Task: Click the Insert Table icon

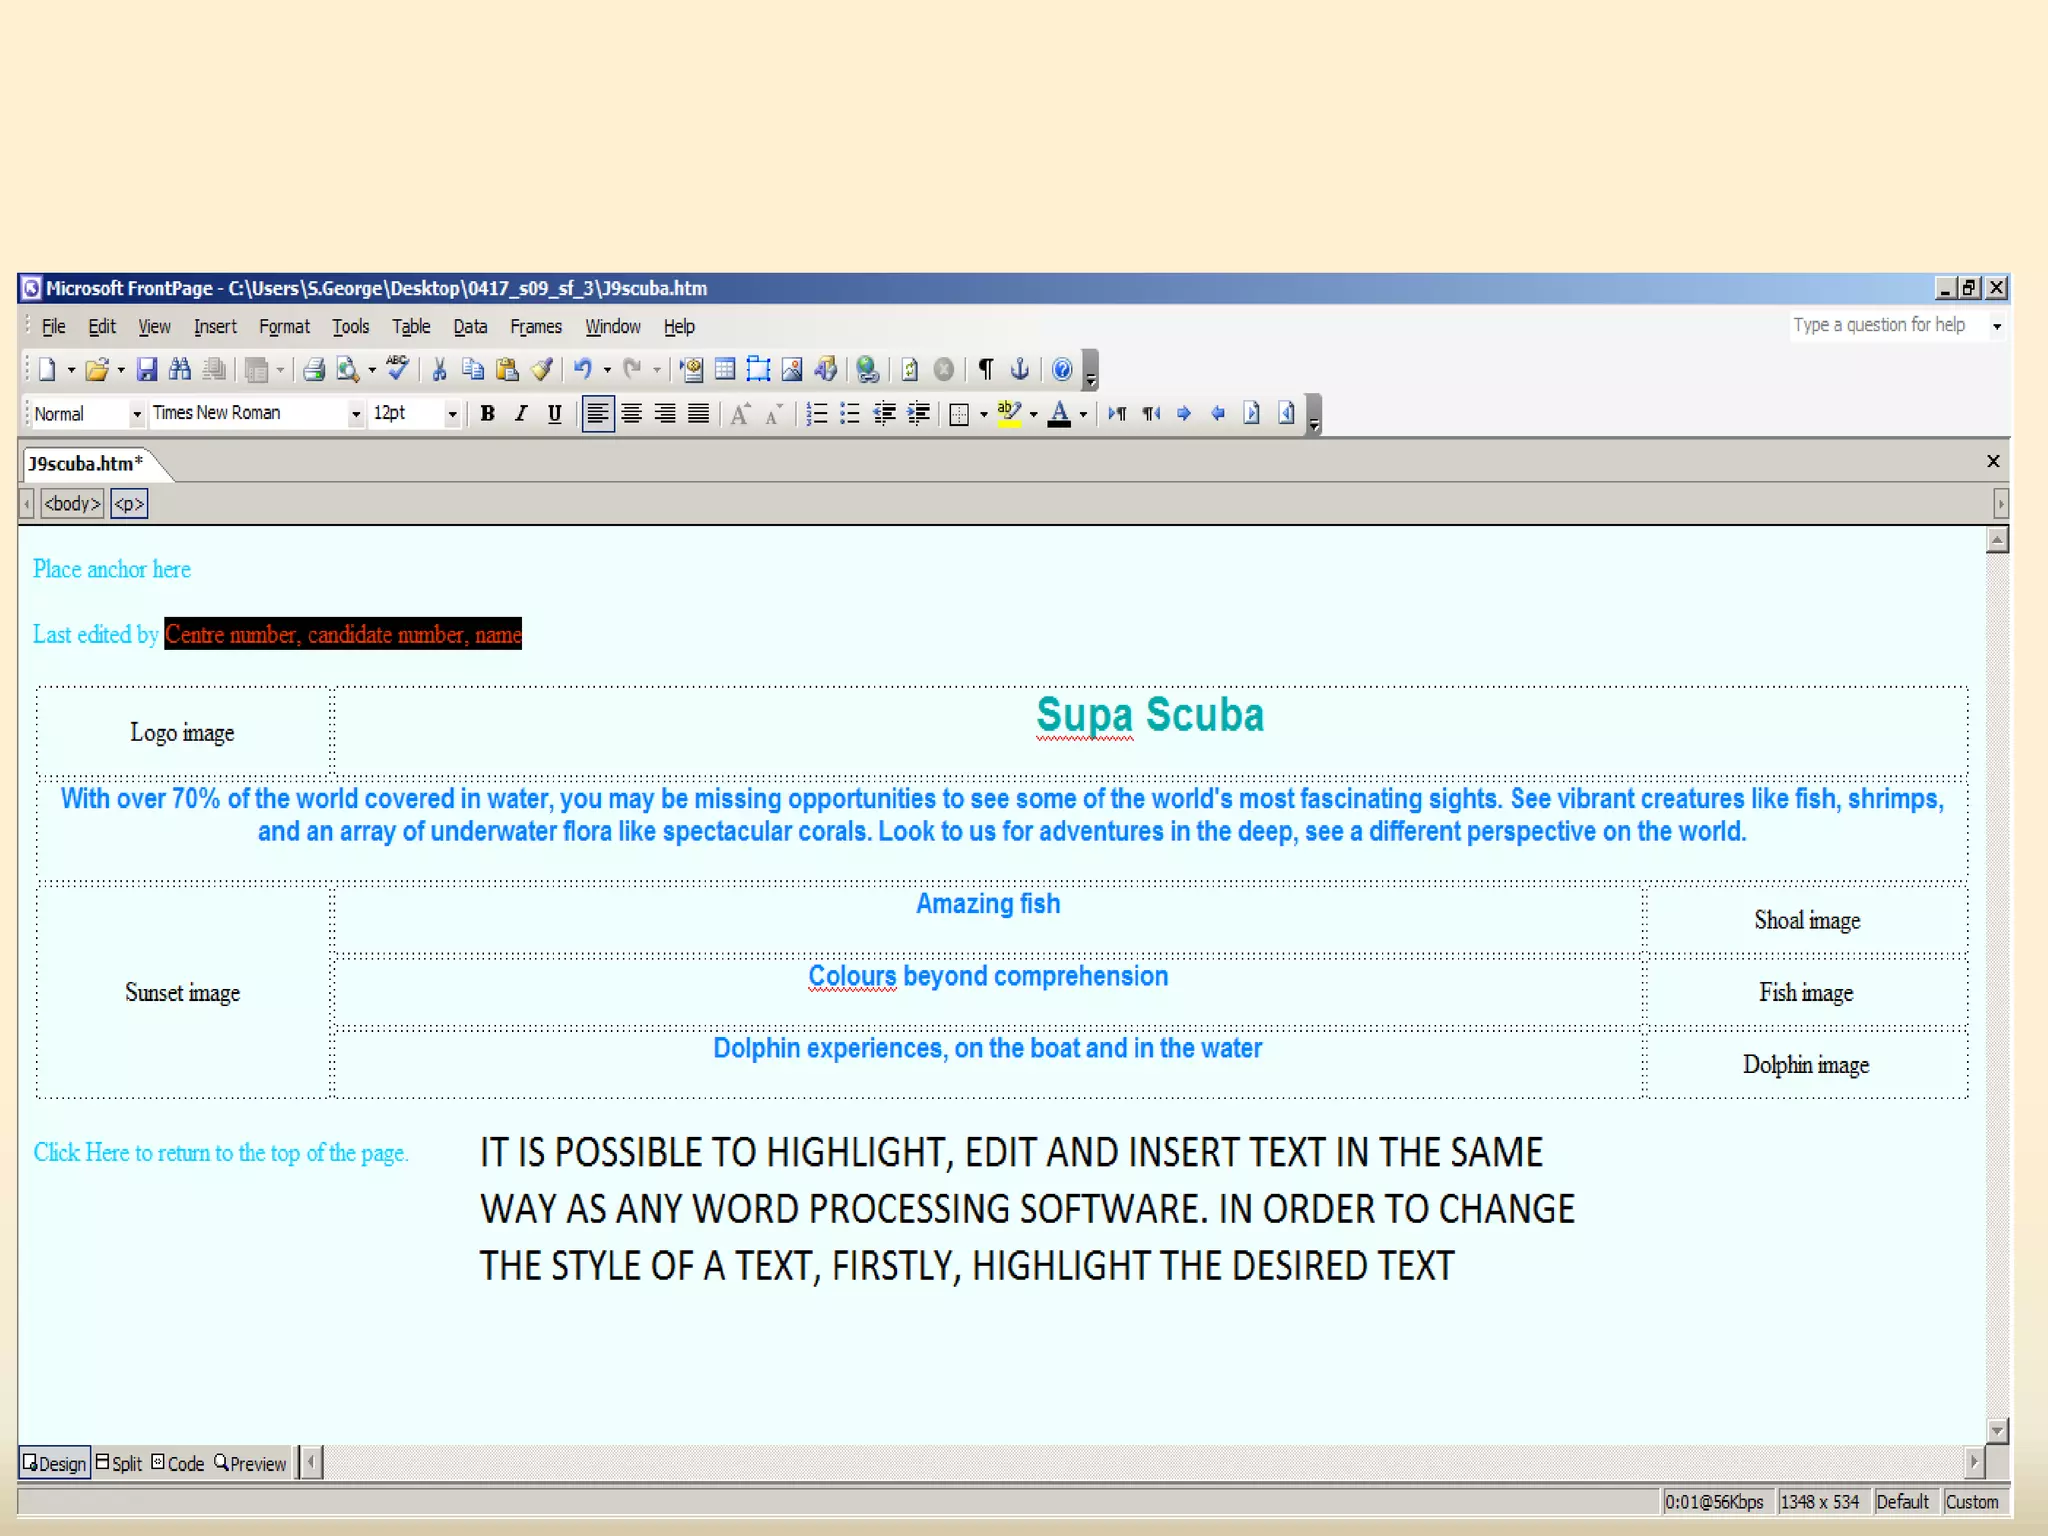Action: [x=725, y=370]
